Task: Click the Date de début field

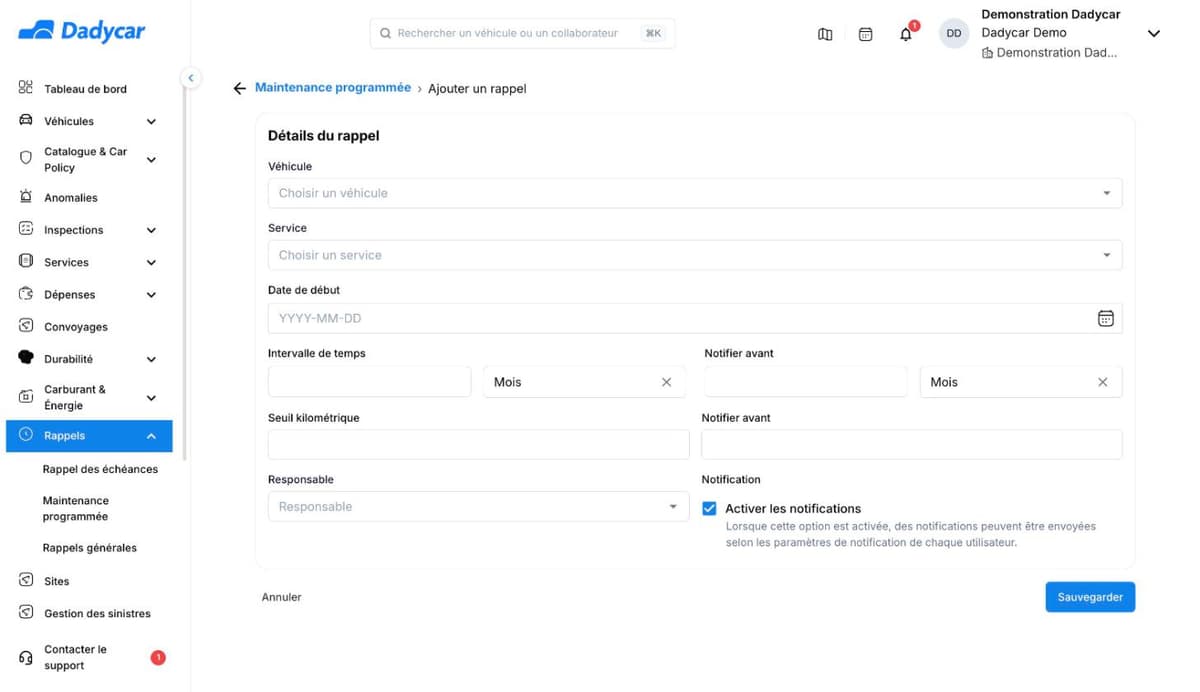Action: [695, 318]
